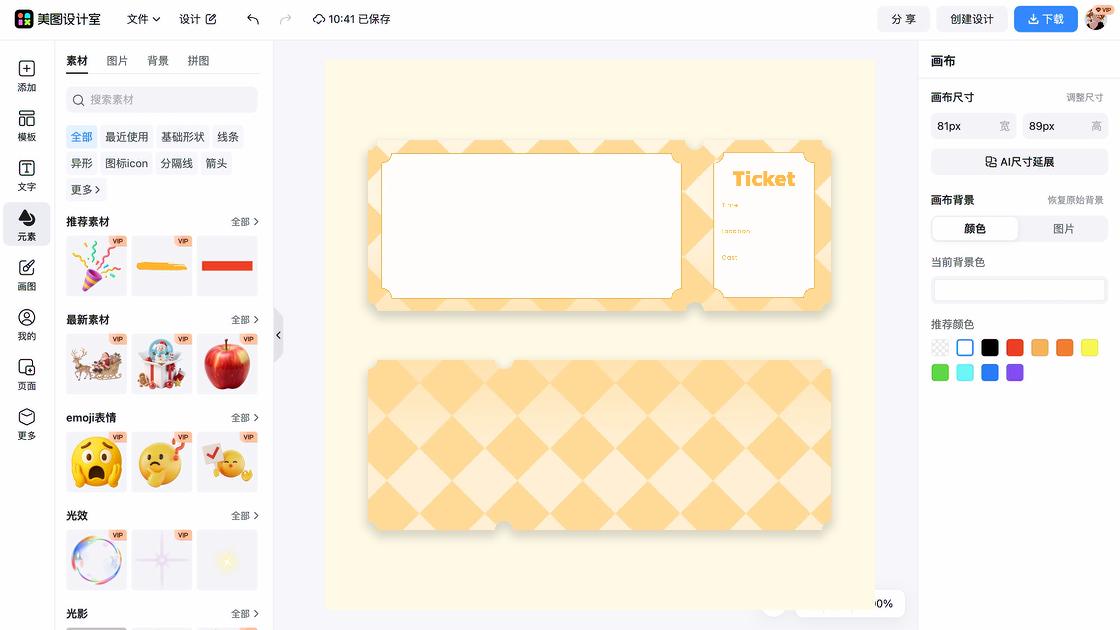Pick the red recommended color swatch
Viewport: 1120px width, 630px height.
tap(1014, 348)
